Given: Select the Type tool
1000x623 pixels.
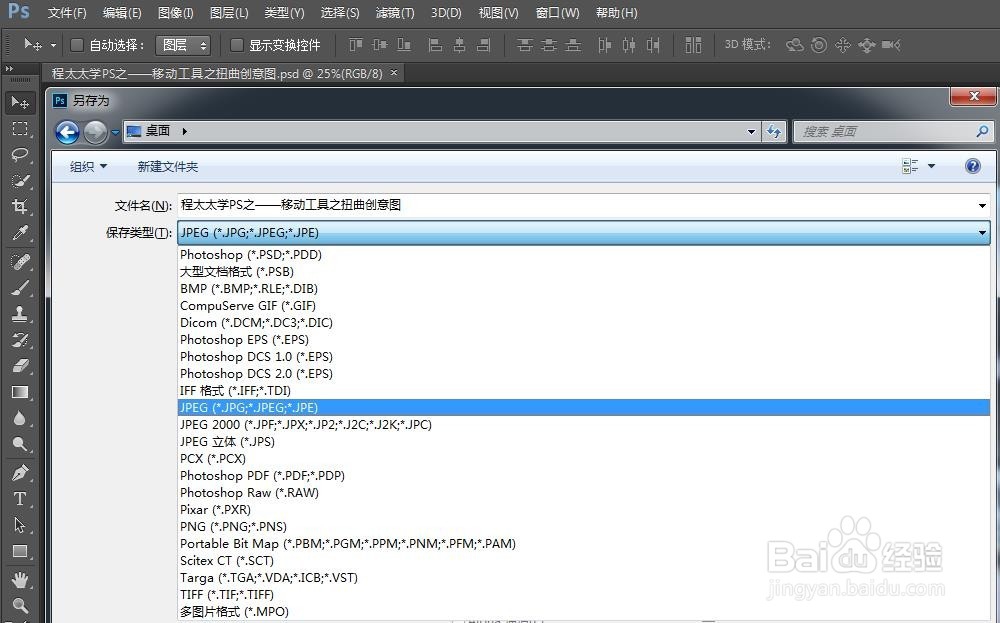Looking at the screenshot, I should (x=20, y=499).
